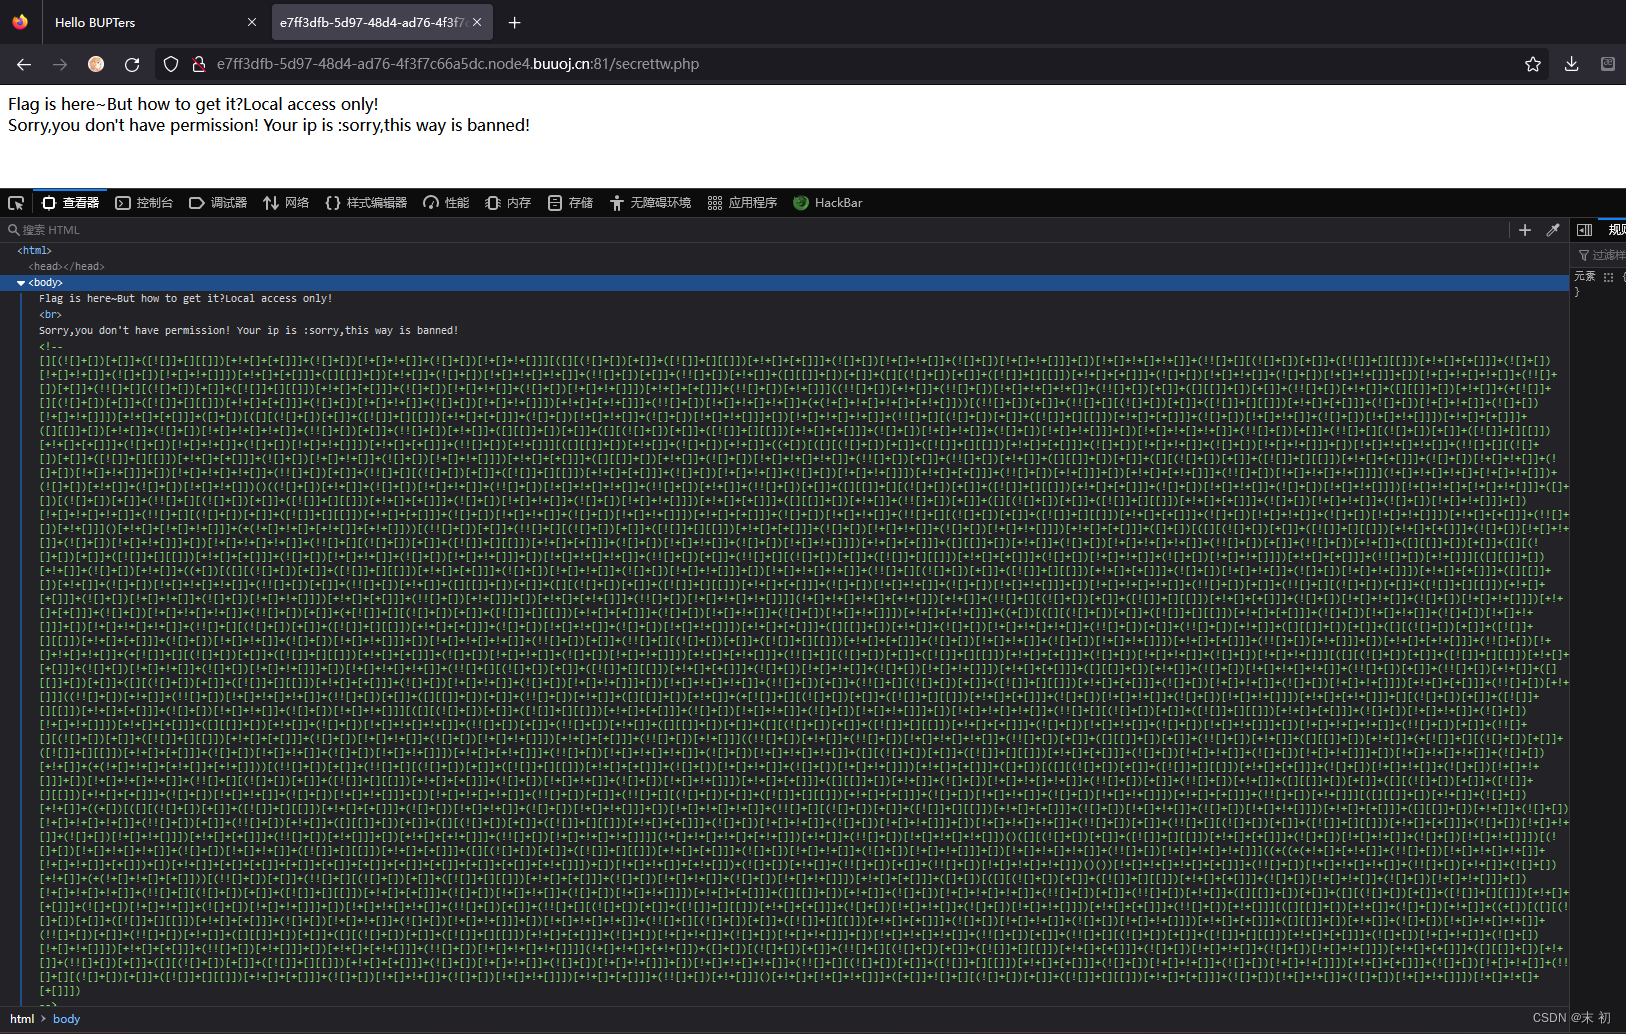Click the insecure connection lock icon

tap(198, 64)
